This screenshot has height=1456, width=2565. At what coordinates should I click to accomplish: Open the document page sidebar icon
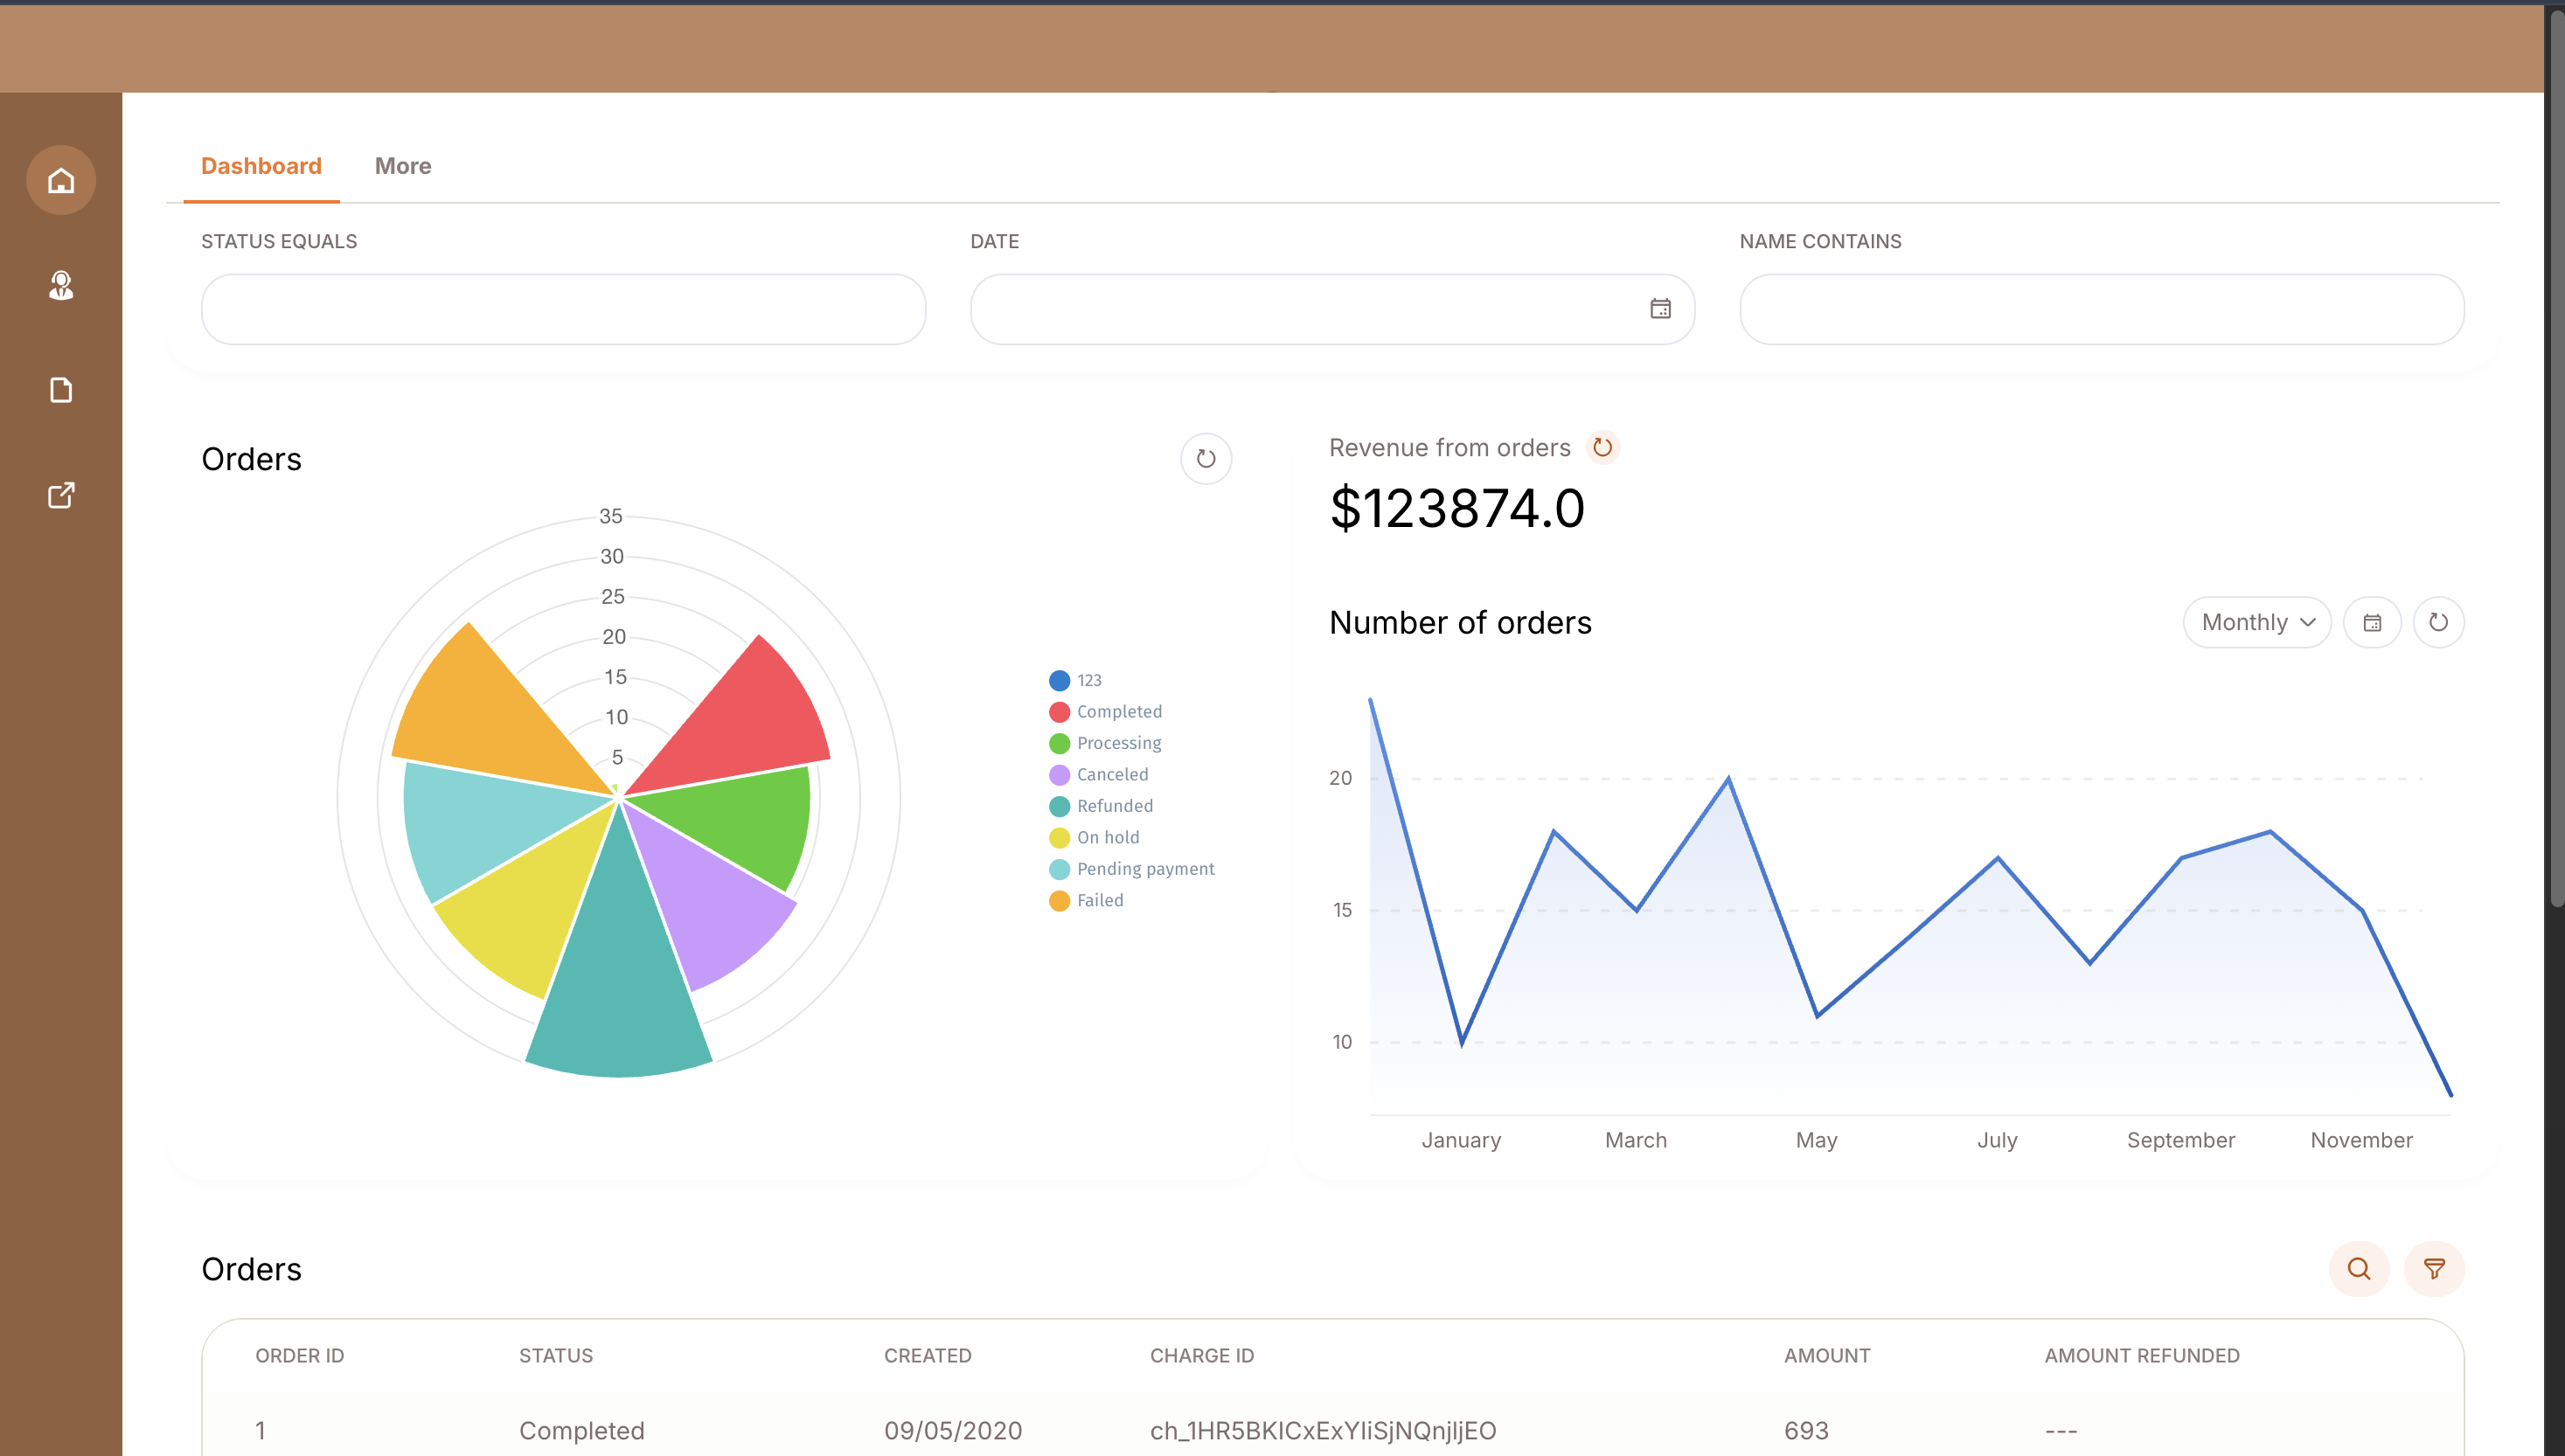pyautogui.click(x=61, y=390)
